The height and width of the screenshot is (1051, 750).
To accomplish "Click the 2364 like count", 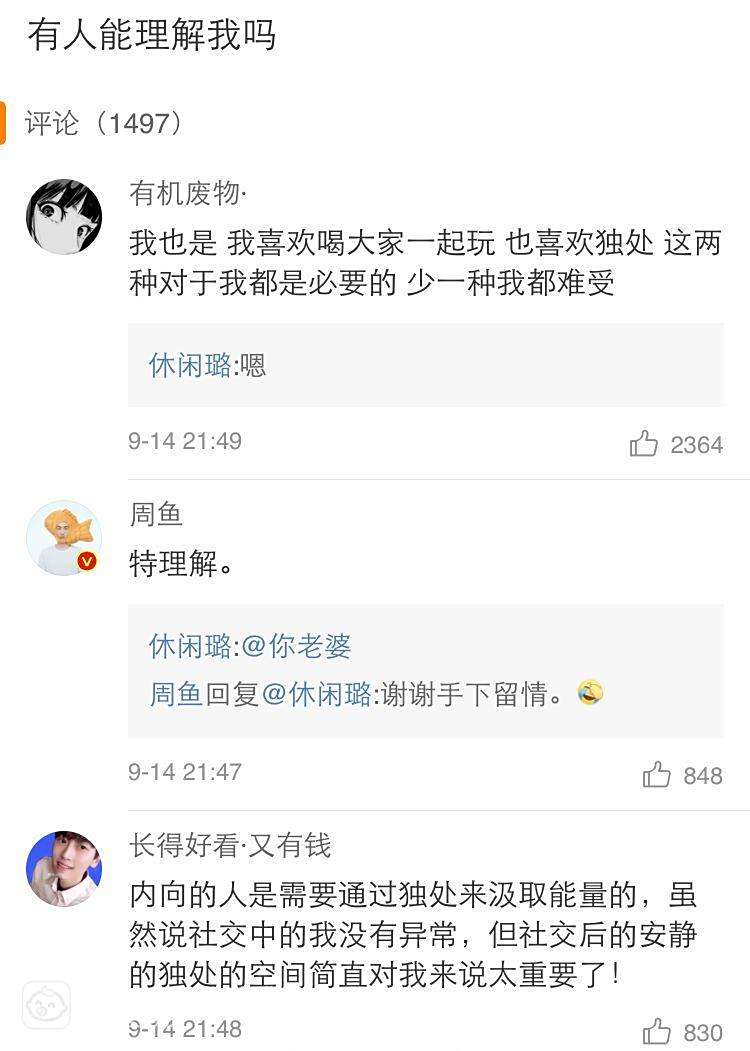I will click(x=697, y=445).
